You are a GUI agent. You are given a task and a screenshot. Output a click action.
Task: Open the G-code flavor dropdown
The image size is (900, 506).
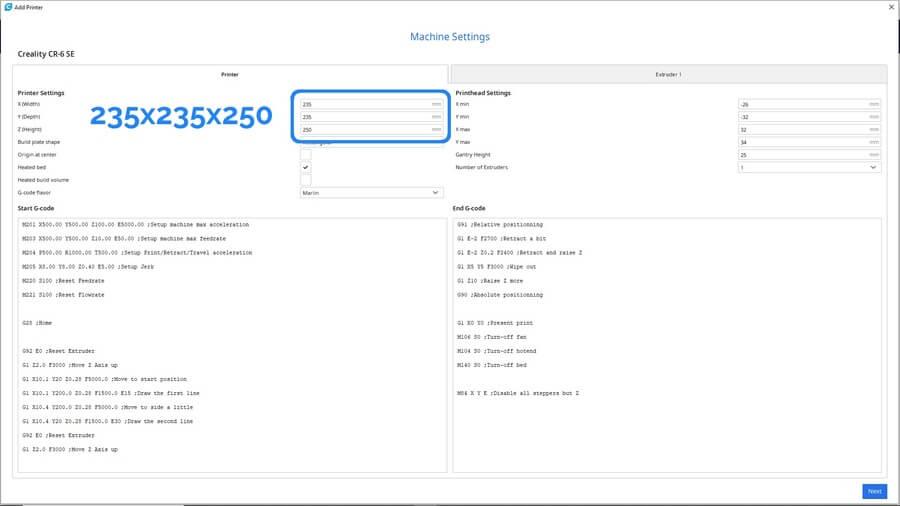coord(371,192)
